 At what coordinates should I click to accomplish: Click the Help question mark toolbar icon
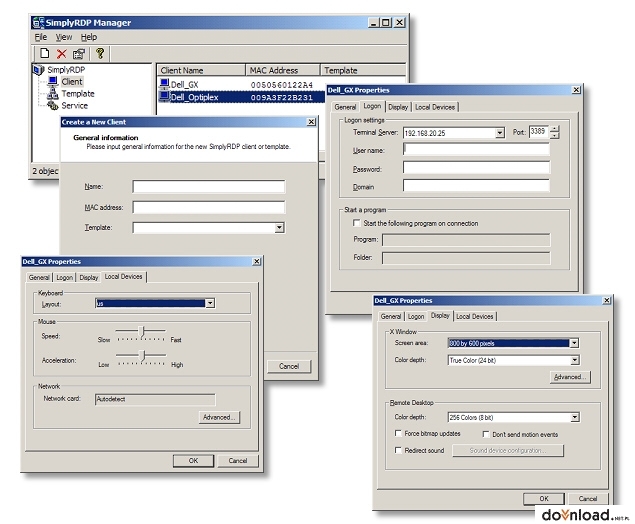click(x=100, y=53)
